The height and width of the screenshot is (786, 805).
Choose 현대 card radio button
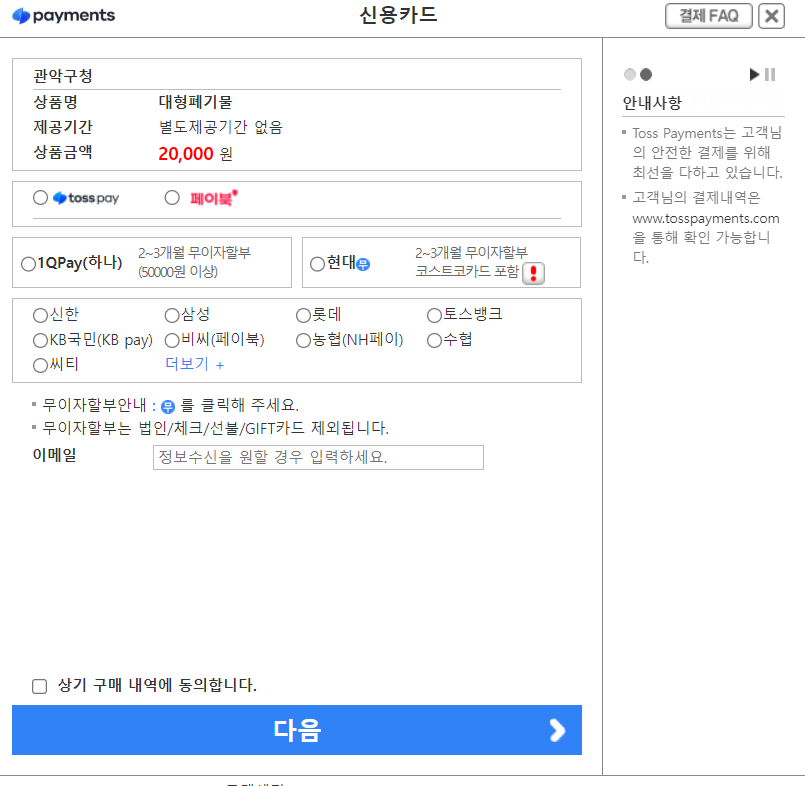317,264
